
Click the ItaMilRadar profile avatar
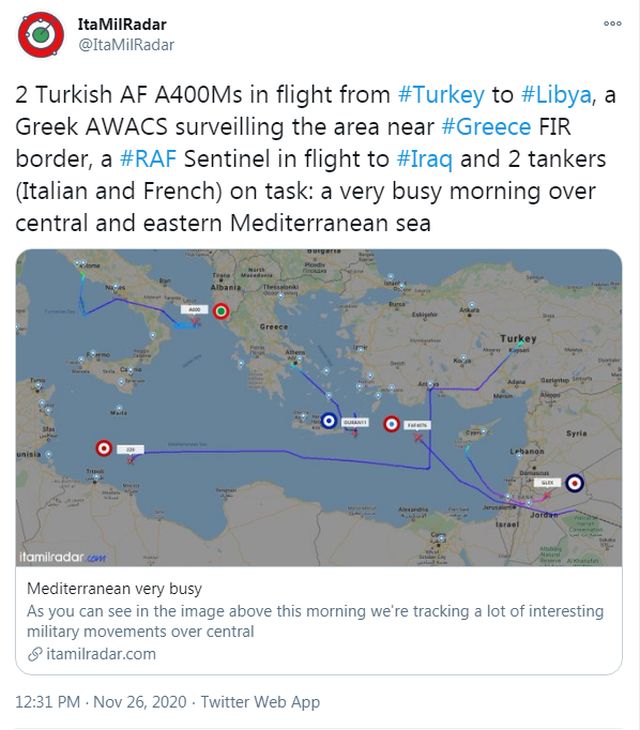(41, 35)
